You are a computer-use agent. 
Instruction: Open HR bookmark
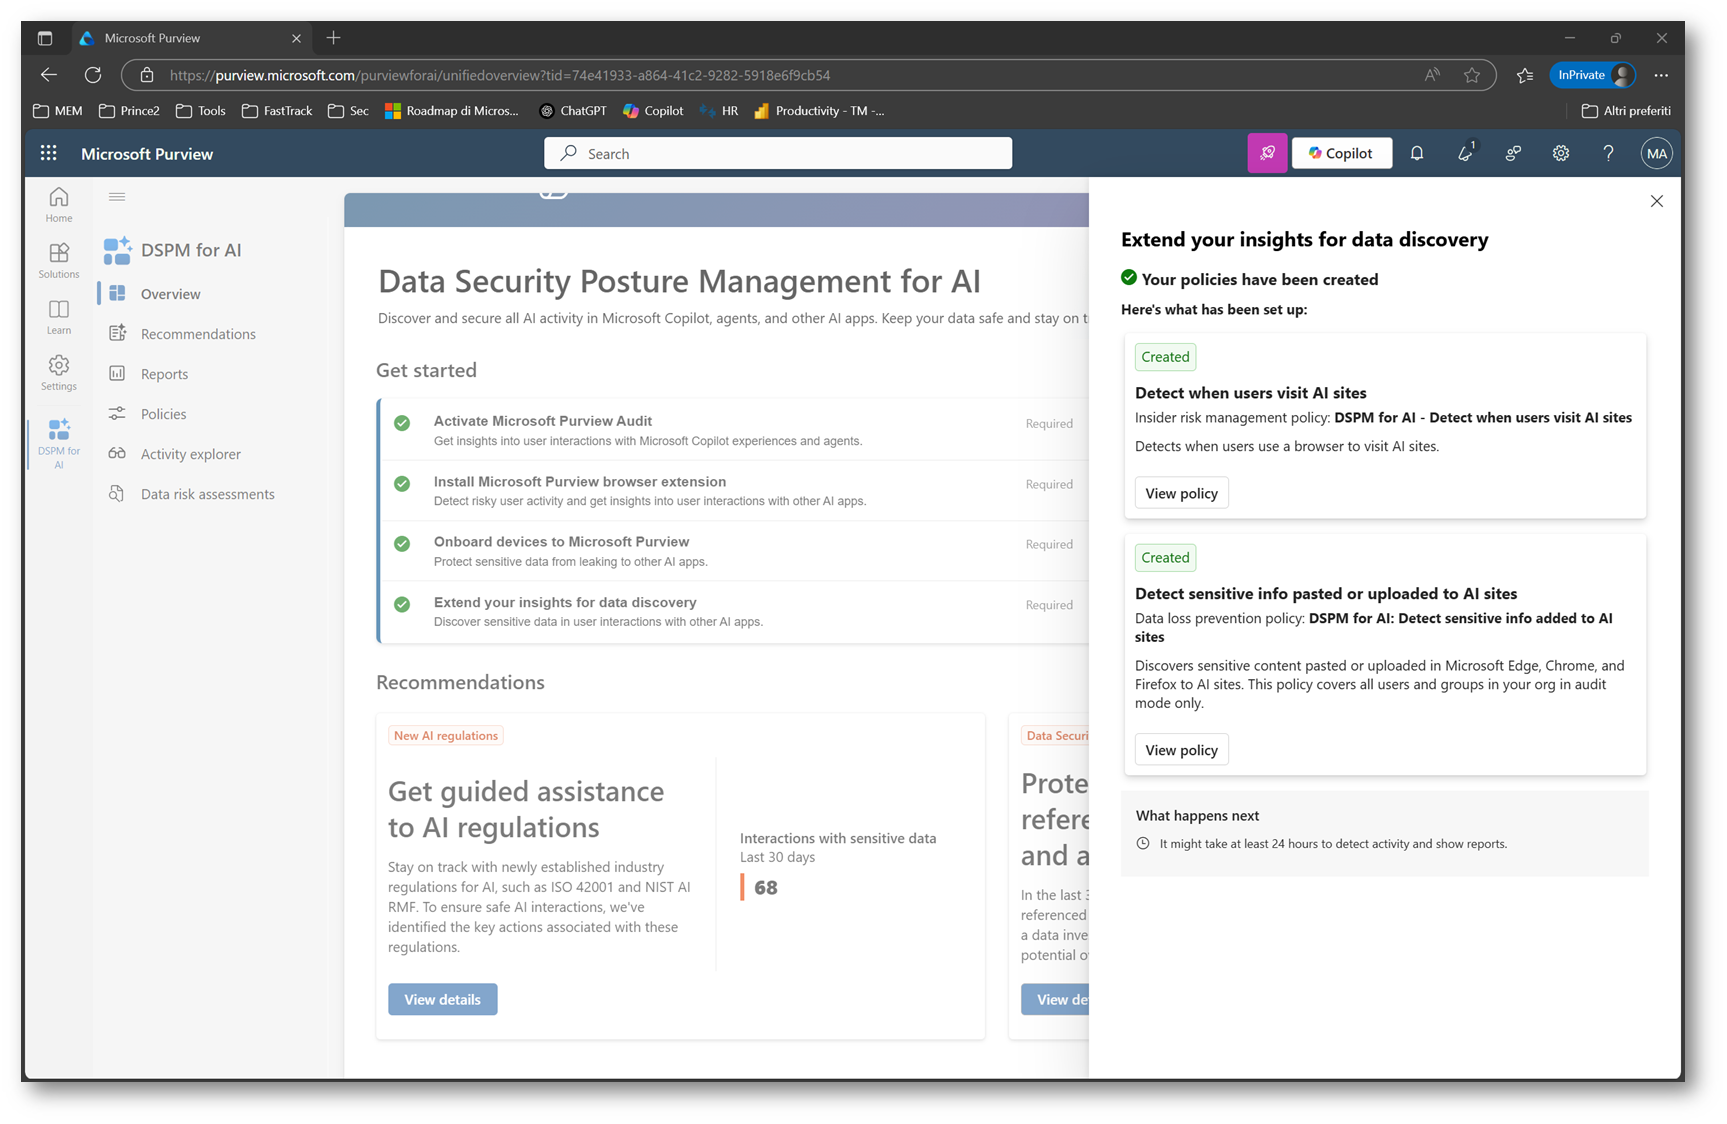pos(719,111)
